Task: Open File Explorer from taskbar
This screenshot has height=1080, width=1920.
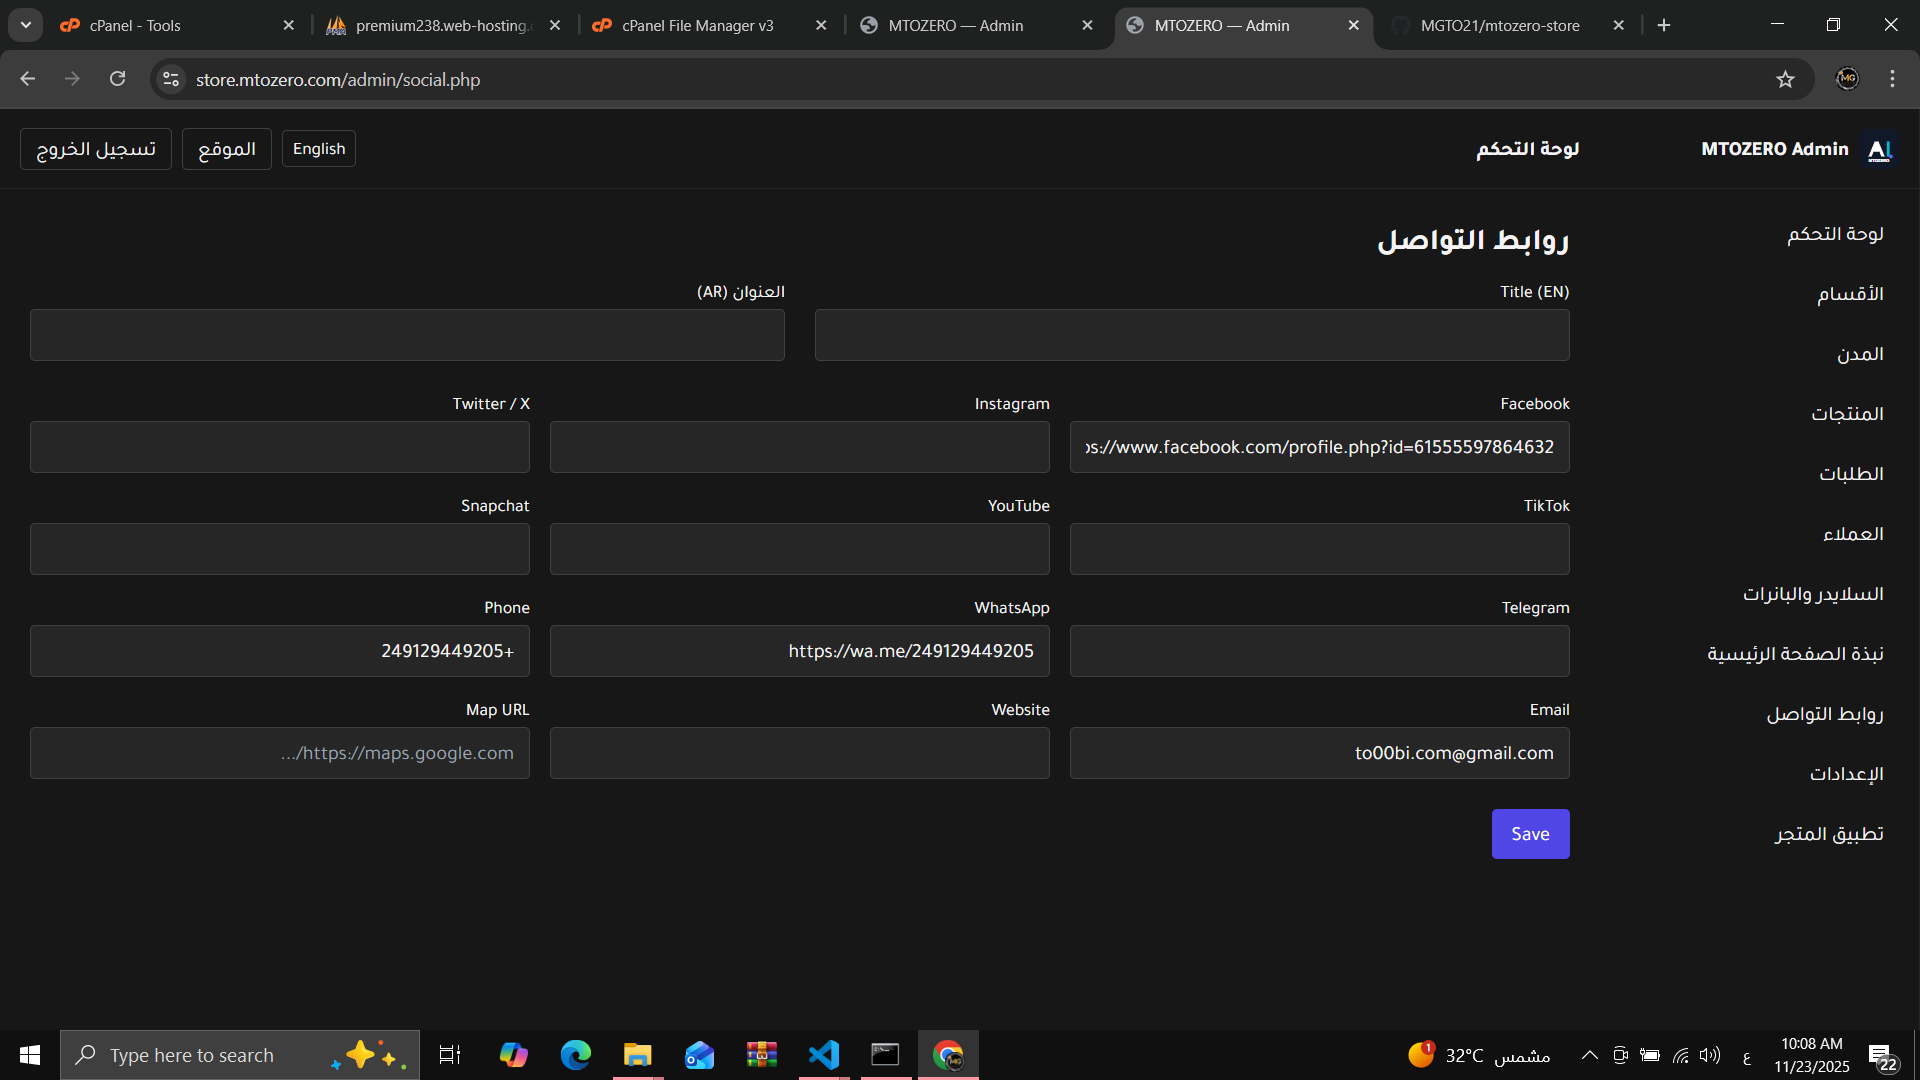Action: (637, 1055)
